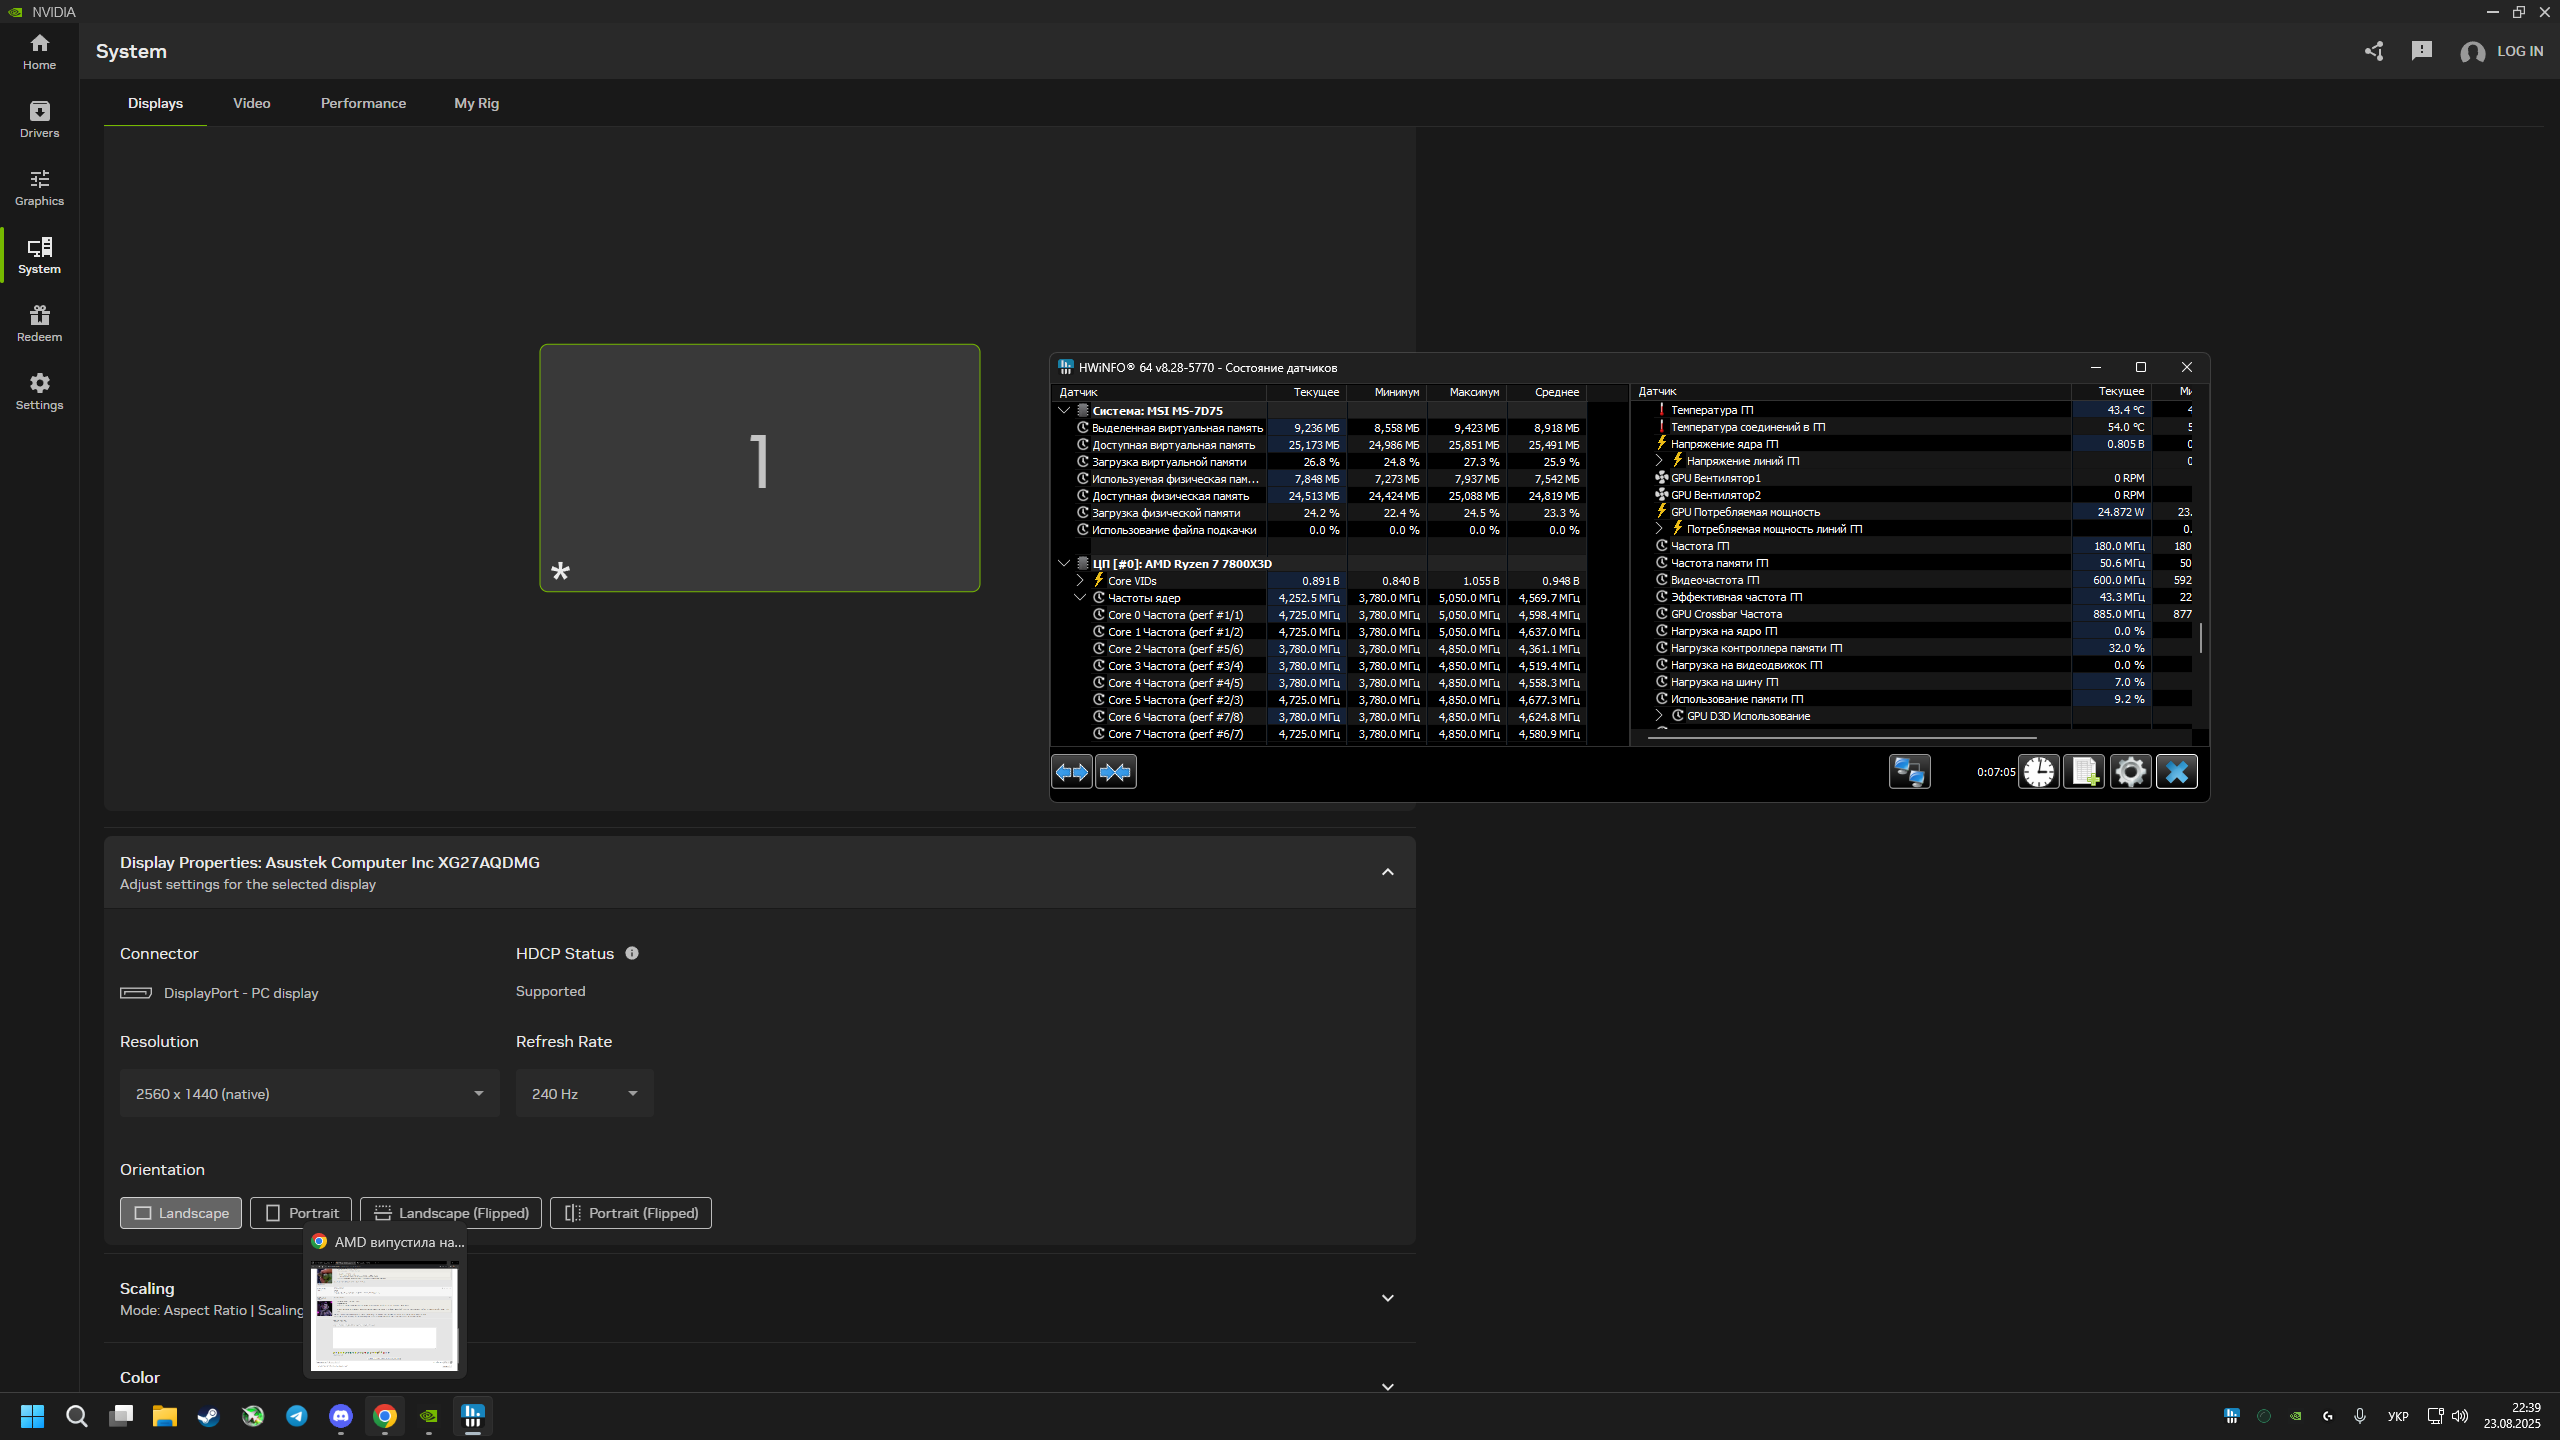Open the Windows Start menu
The width and height of the screenshot is (2560, 1440).
click(x=32, y=1416)
